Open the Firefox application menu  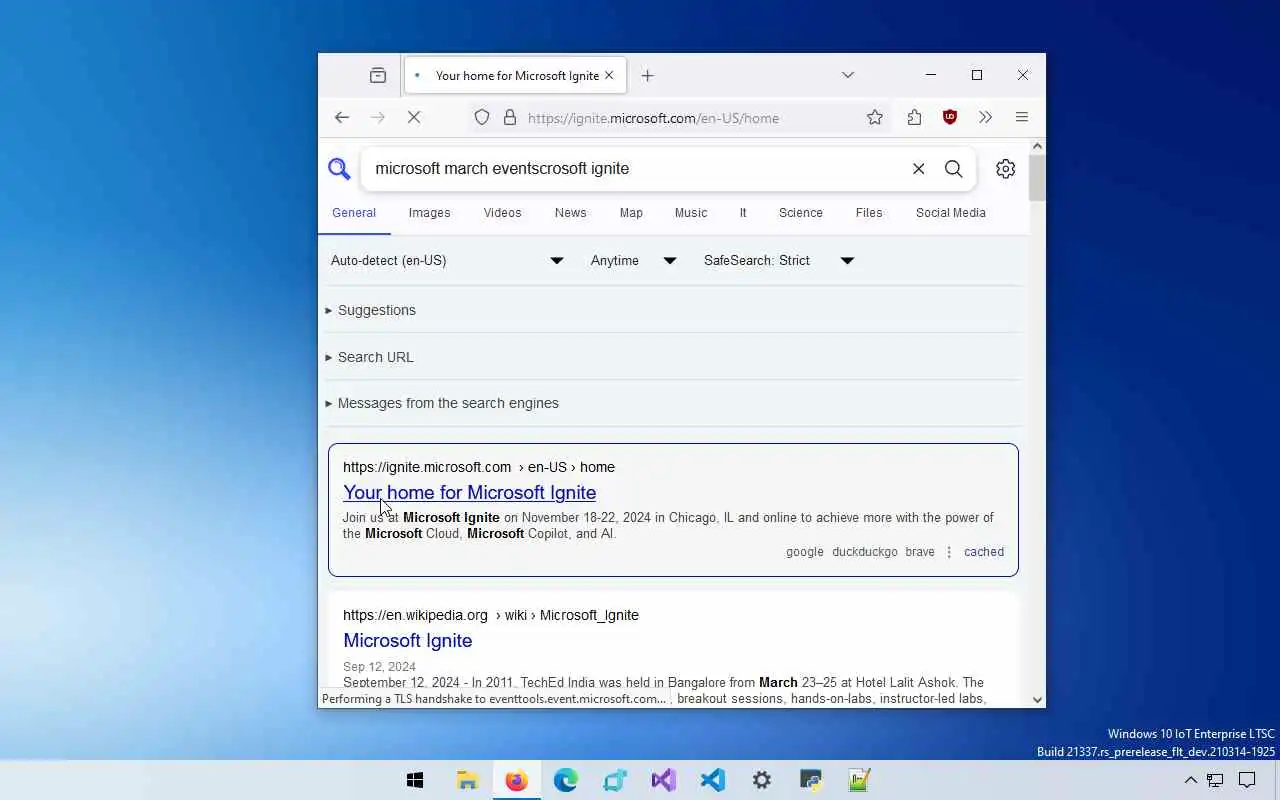pyautogui.click(x=1022, y=117)
